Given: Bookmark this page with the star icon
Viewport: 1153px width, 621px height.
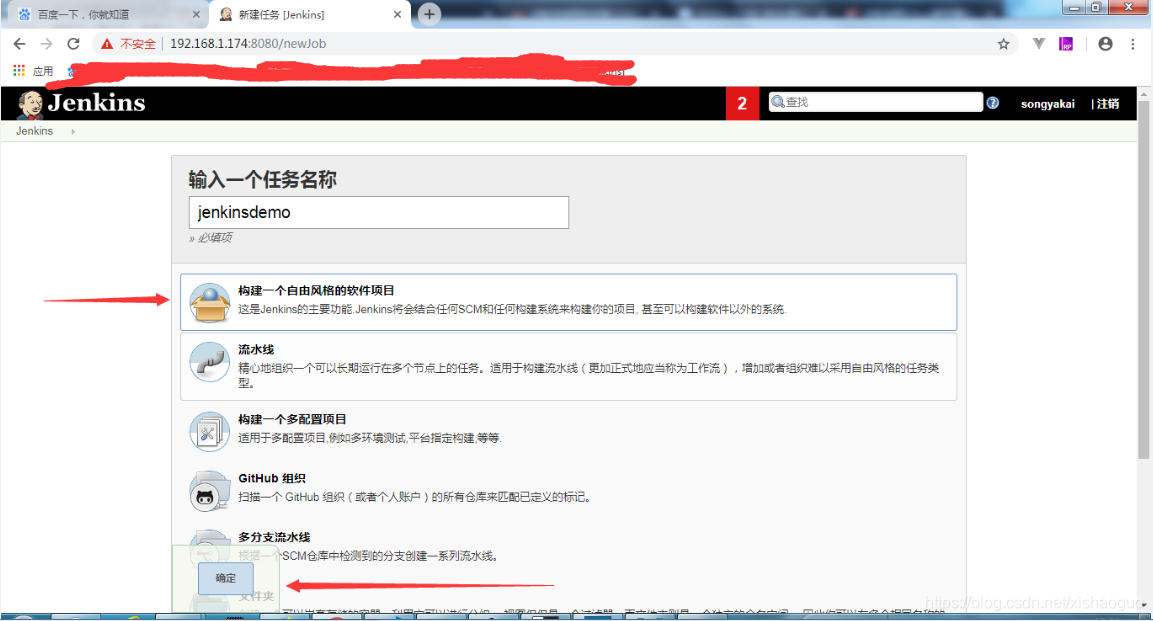Looking at the screenshot, I should (x=1004, y=44).
